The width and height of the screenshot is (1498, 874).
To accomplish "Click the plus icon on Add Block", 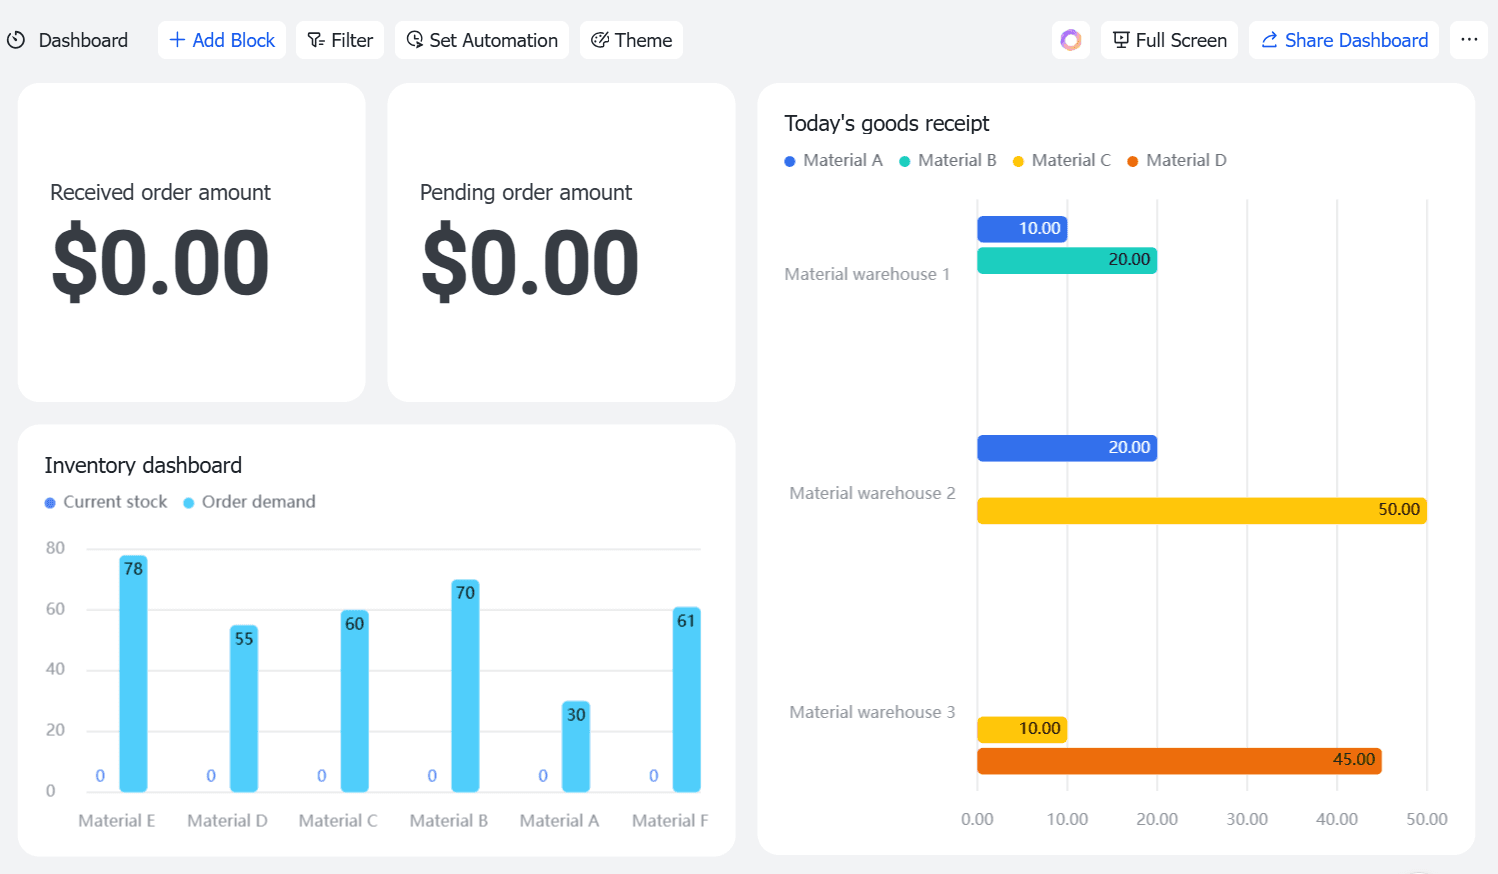I will click(177, 40).
